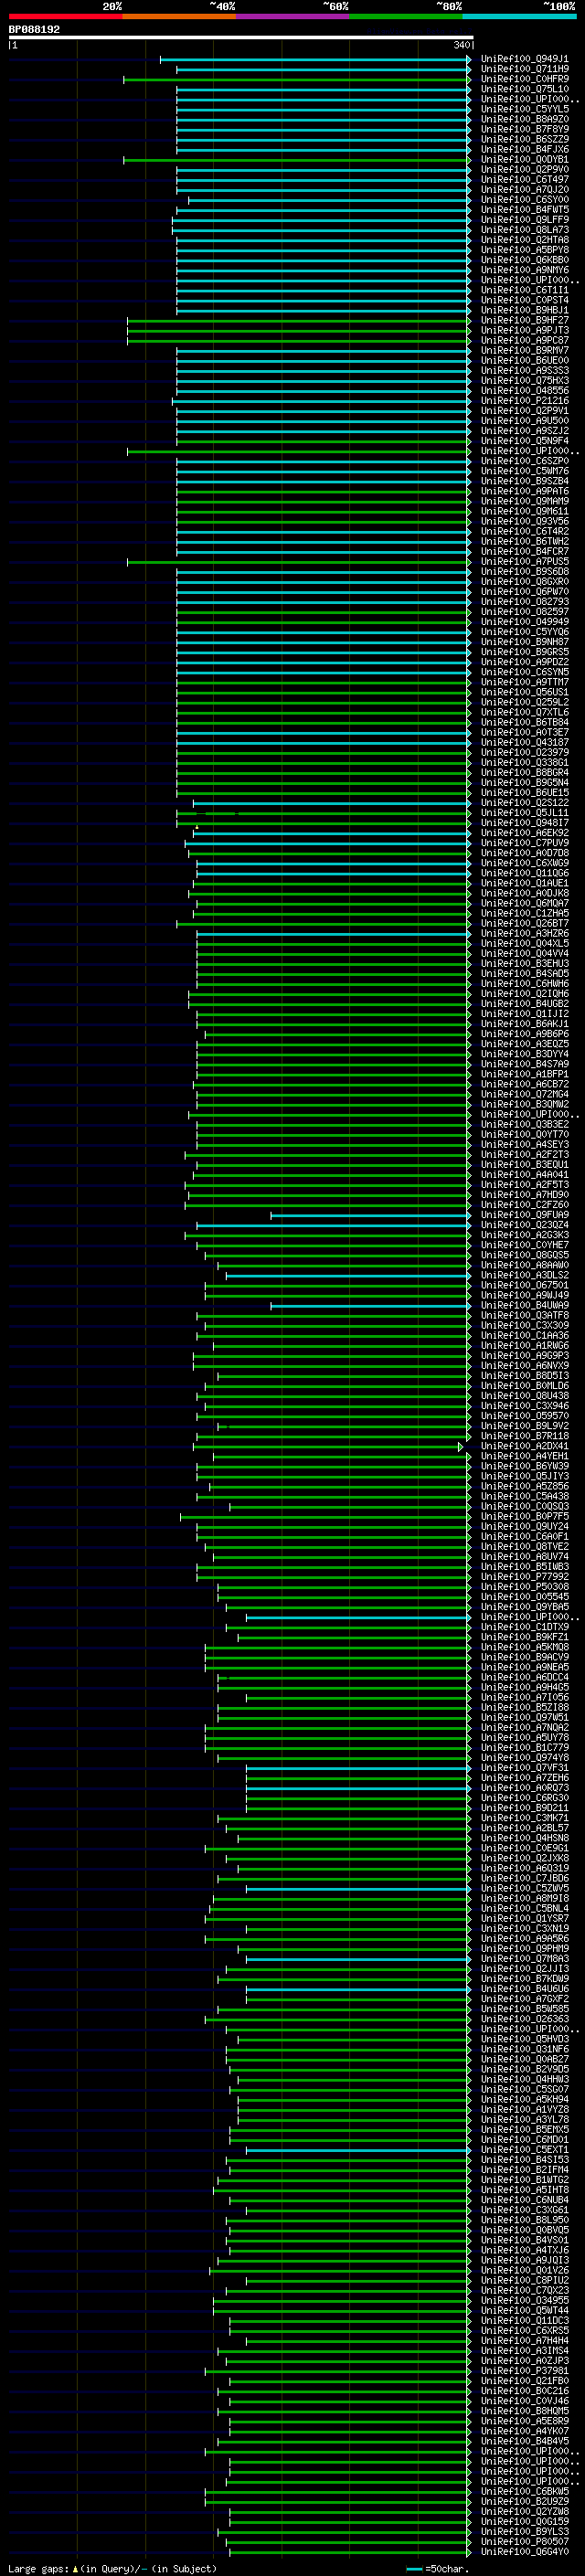
Task: Select the UniRef100_Q8U438 entry
Action: click(524, 1396)
